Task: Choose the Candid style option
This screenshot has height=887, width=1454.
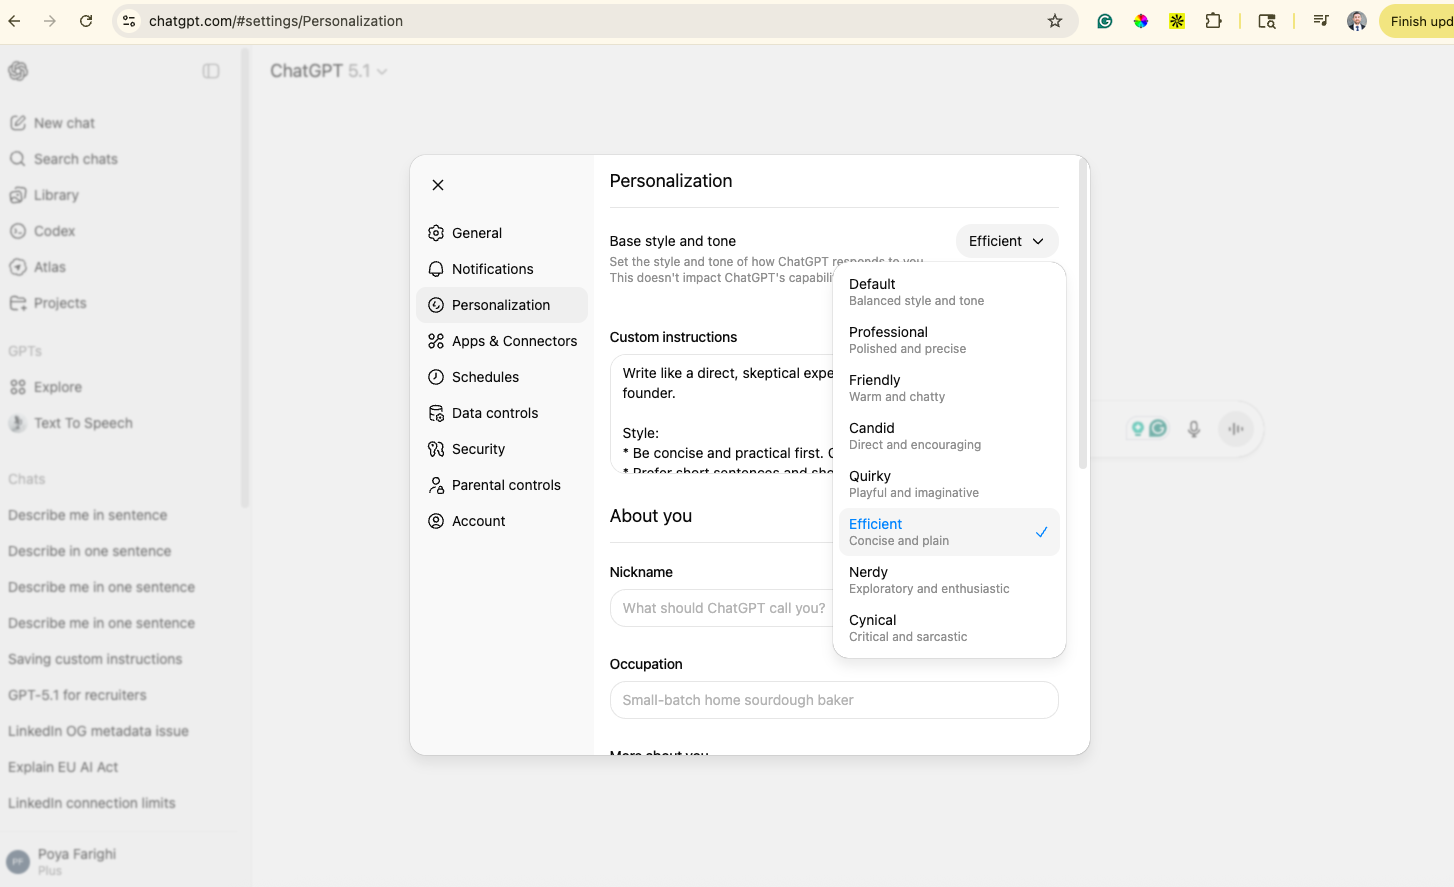Action: [x=949, y=436]
